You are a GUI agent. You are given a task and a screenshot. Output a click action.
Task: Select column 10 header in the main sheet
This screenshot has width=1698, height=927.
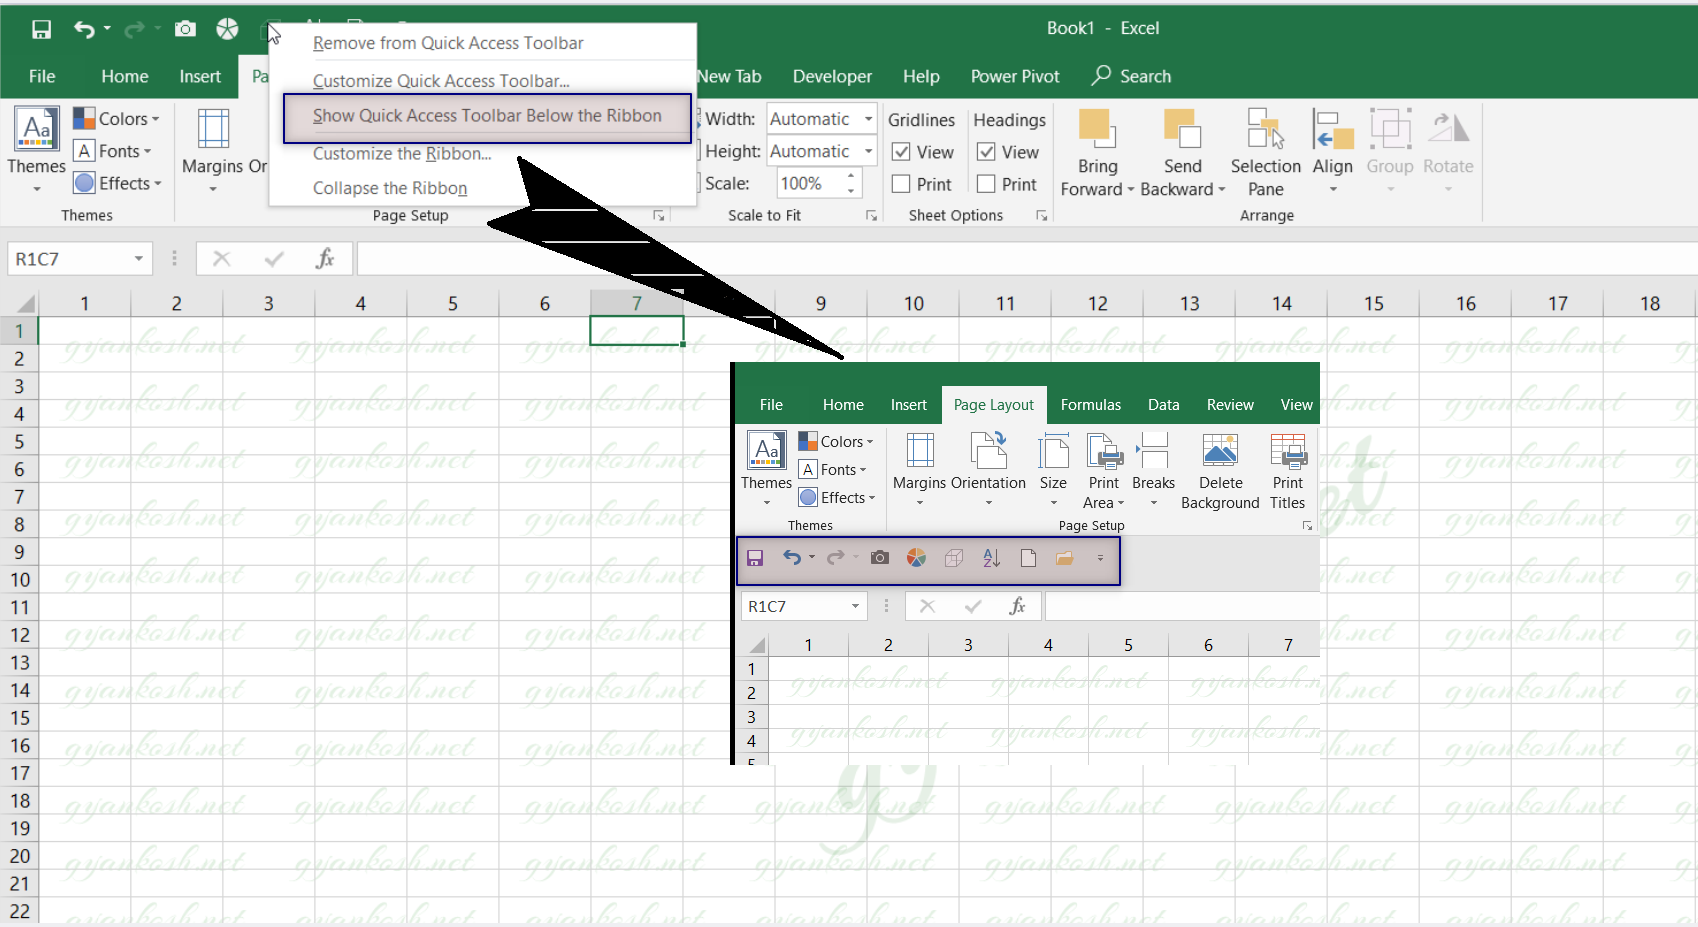click(913, 303)
